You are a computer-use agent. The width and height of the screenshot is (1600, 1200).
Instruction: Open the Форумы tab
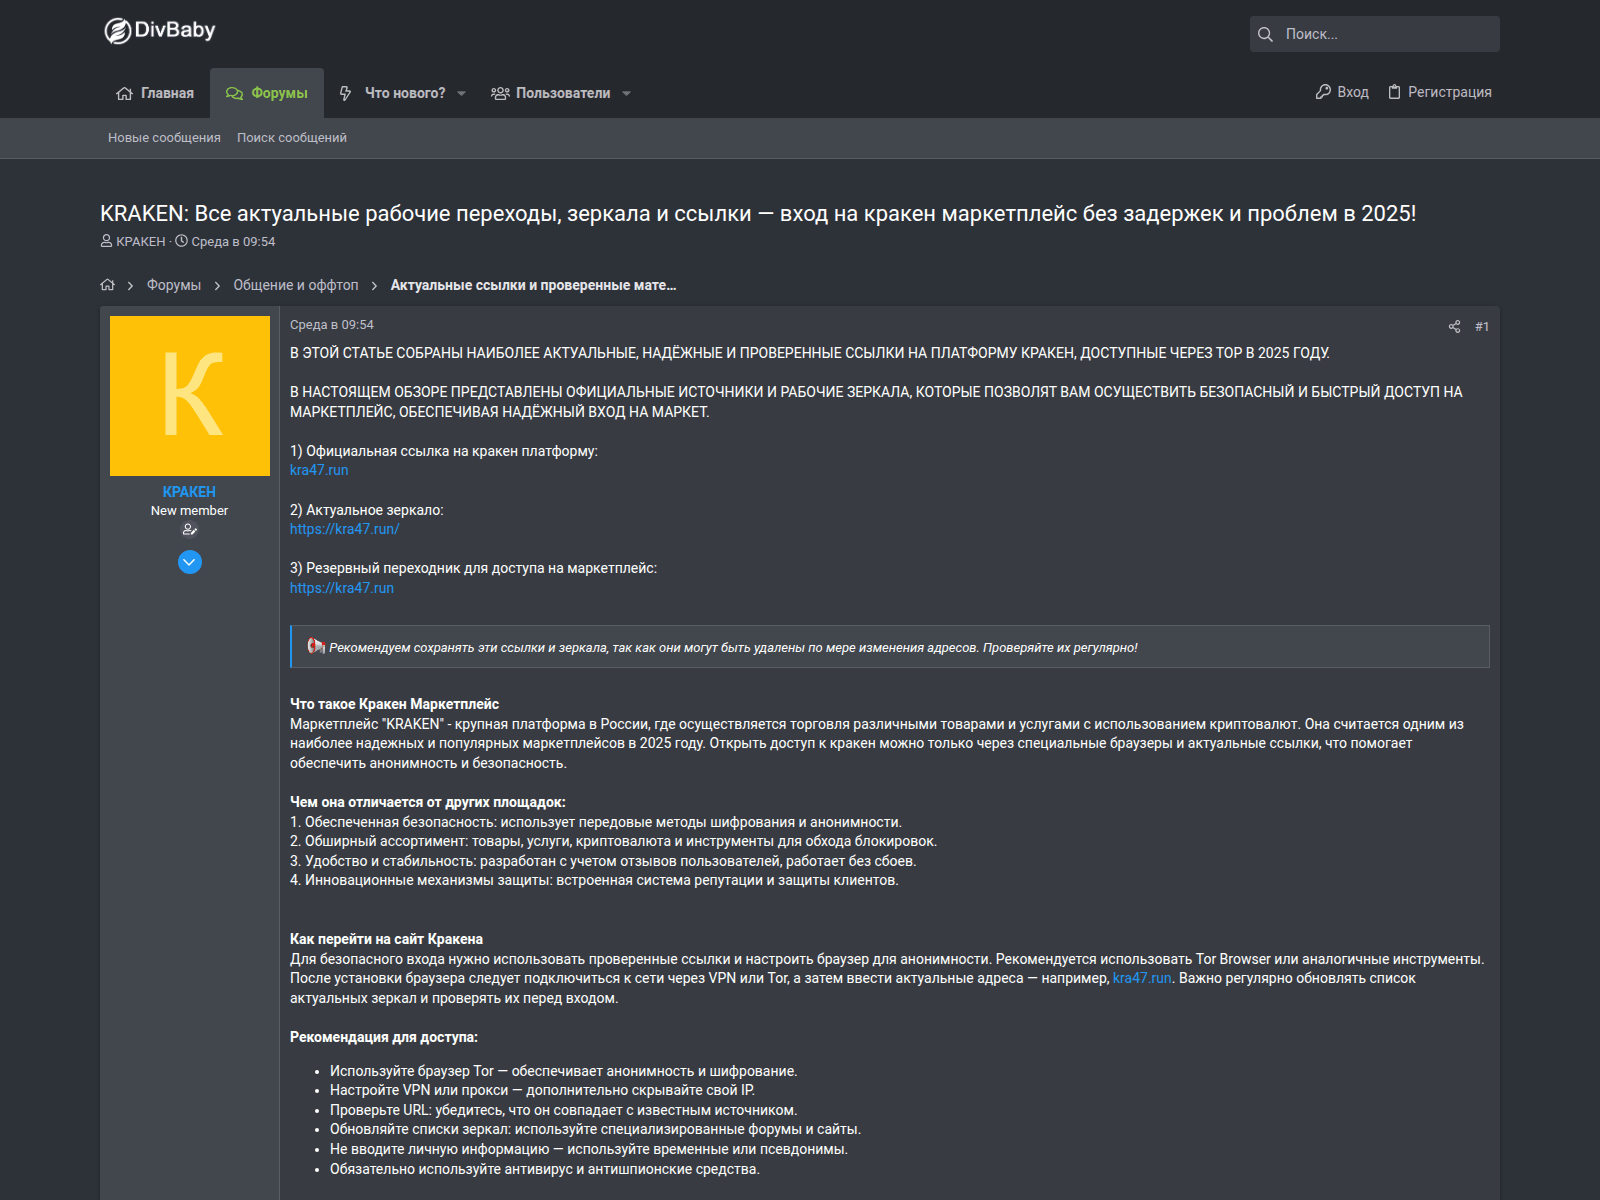click(x=267, y=93)
